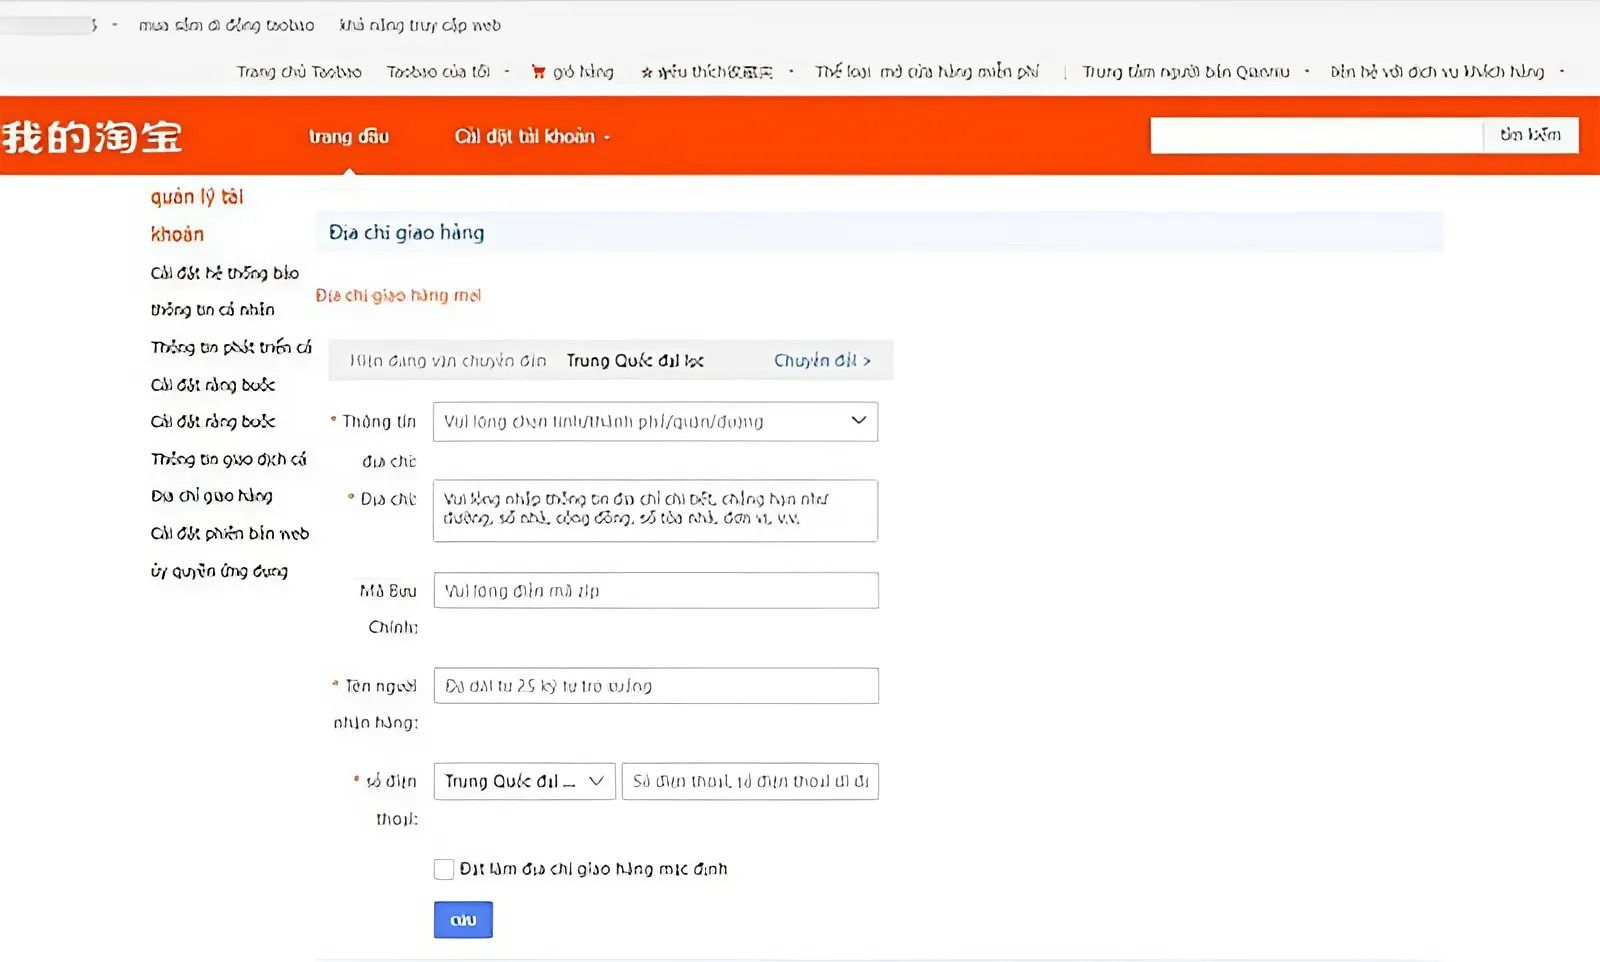Open web version settings in the sidebar
Viewport: 1600px width, 962px height.
[x=230, y=533]
